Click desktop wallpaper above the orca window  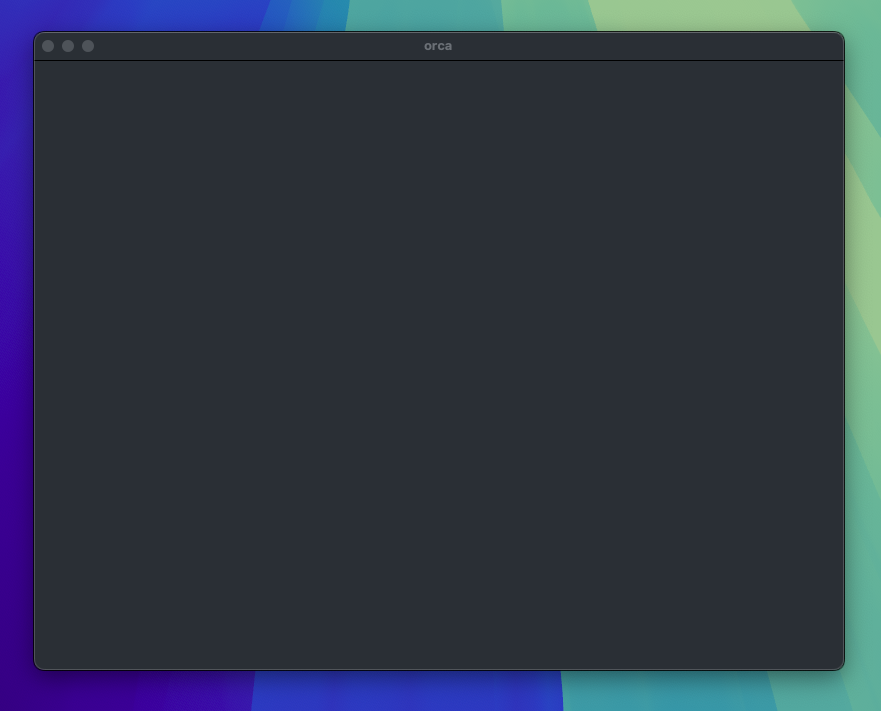click(x=439, y=14)
